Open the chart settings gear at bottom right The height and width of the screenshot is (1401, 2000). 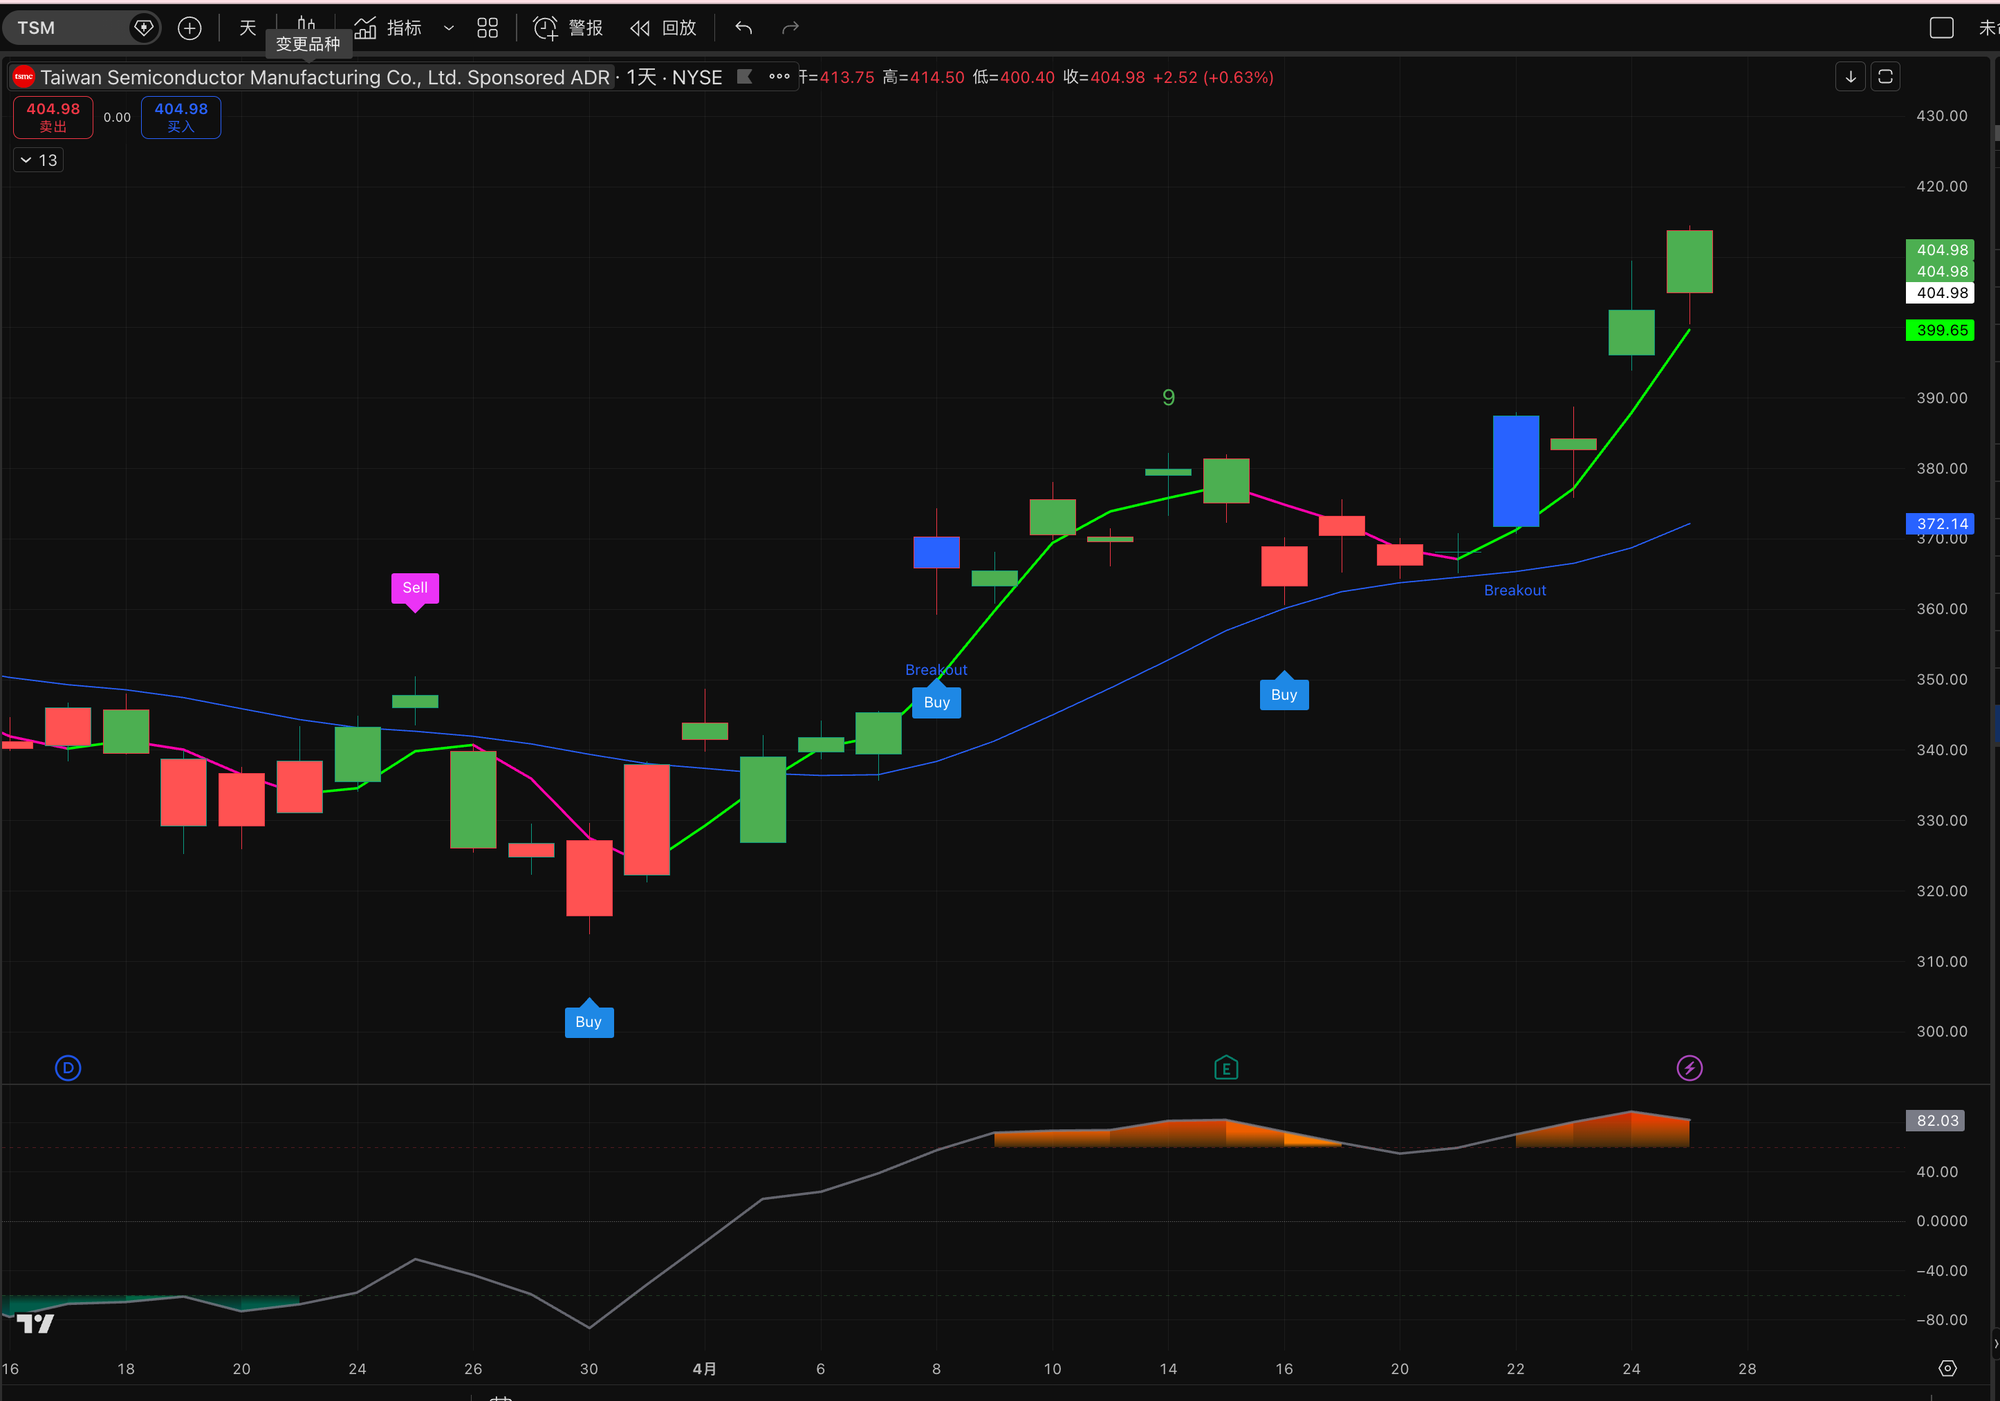(1947, 1368)
